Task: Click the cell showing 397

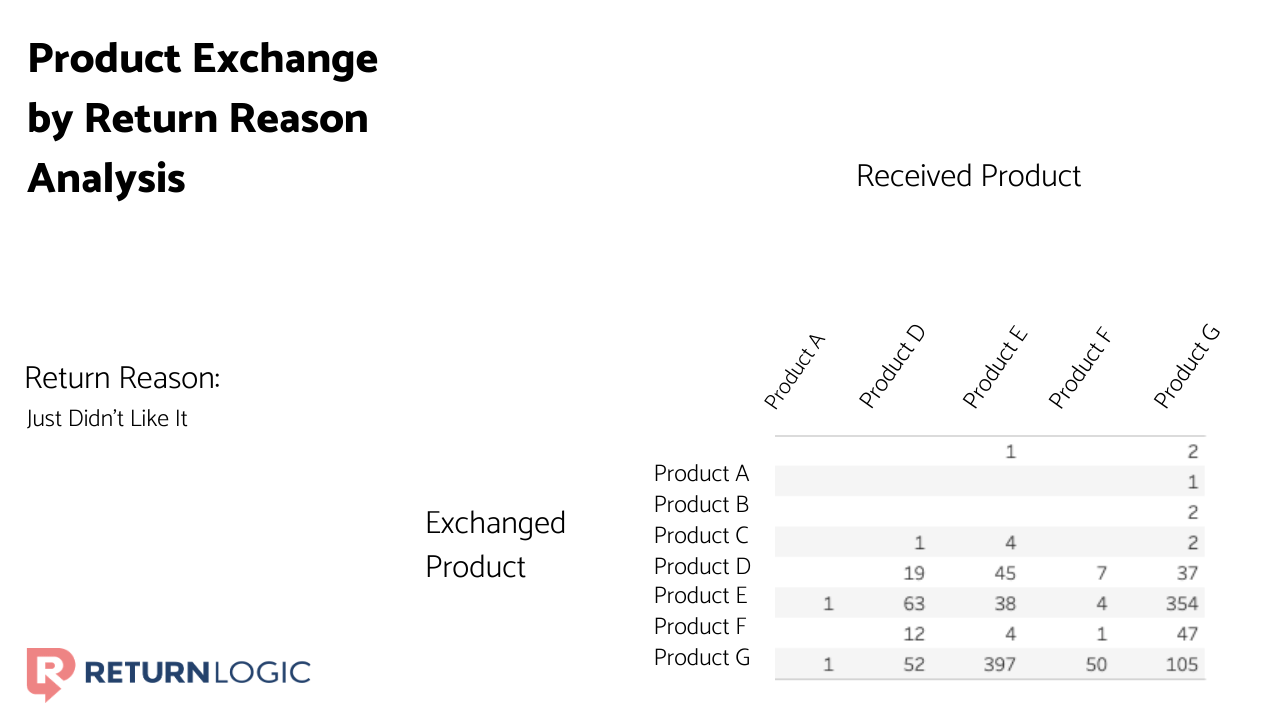Action: click(1000, 664)
